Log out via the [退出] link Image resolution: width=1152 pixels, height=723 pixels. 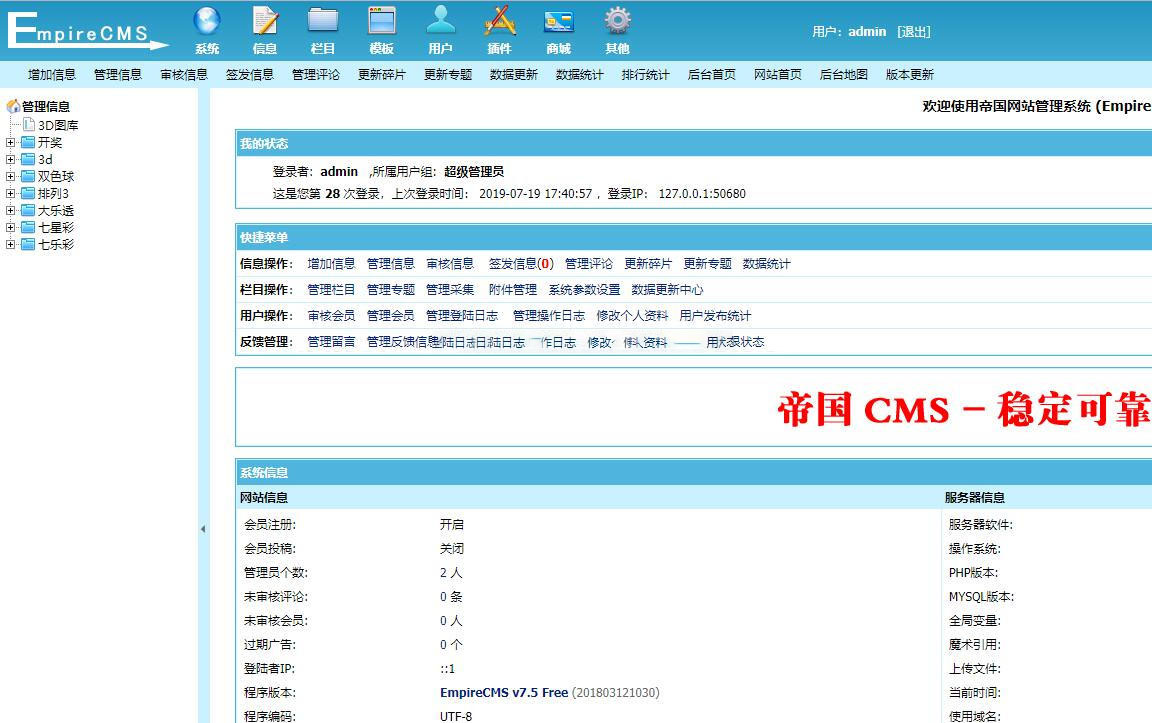[914, 32]
